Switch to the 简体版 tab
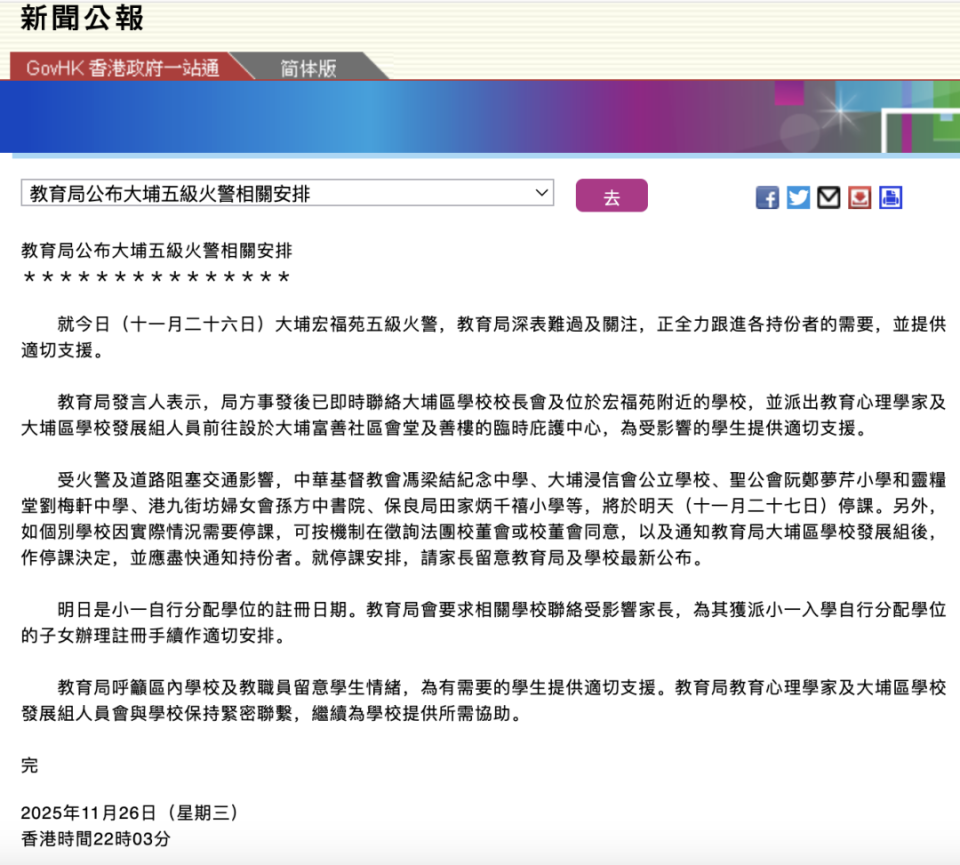Screen dimensions: 960x865 click(310, 68)
